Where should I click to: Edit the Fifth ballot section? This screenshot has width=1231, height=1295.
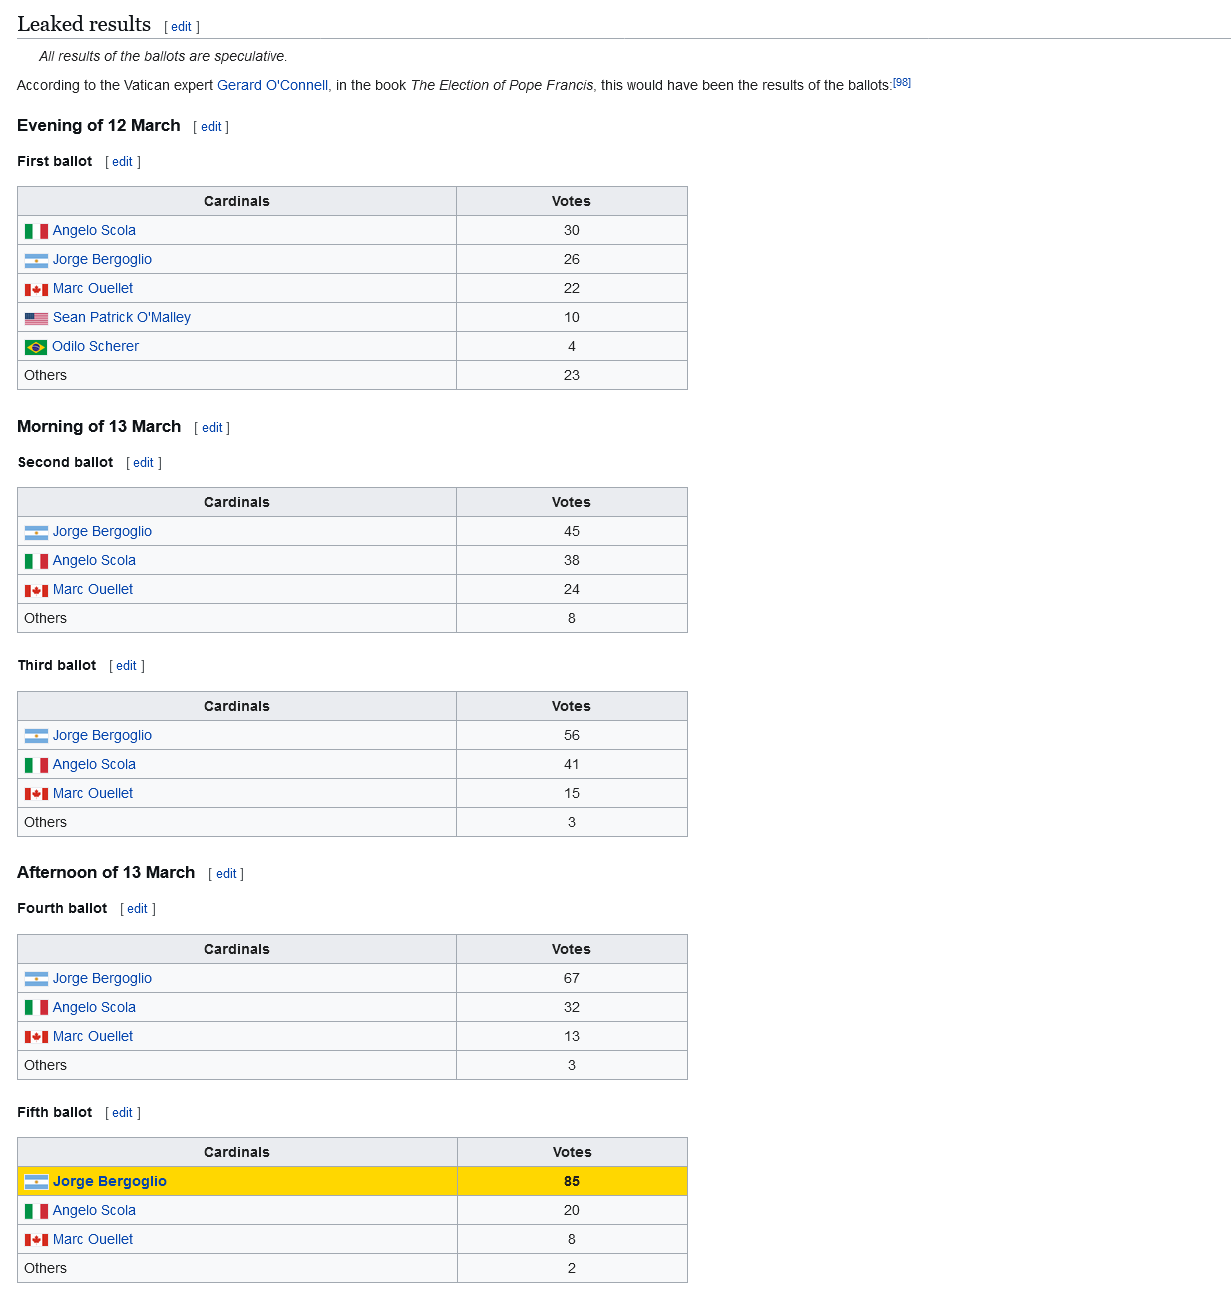pyautogui.click(x=122, y=1113)
